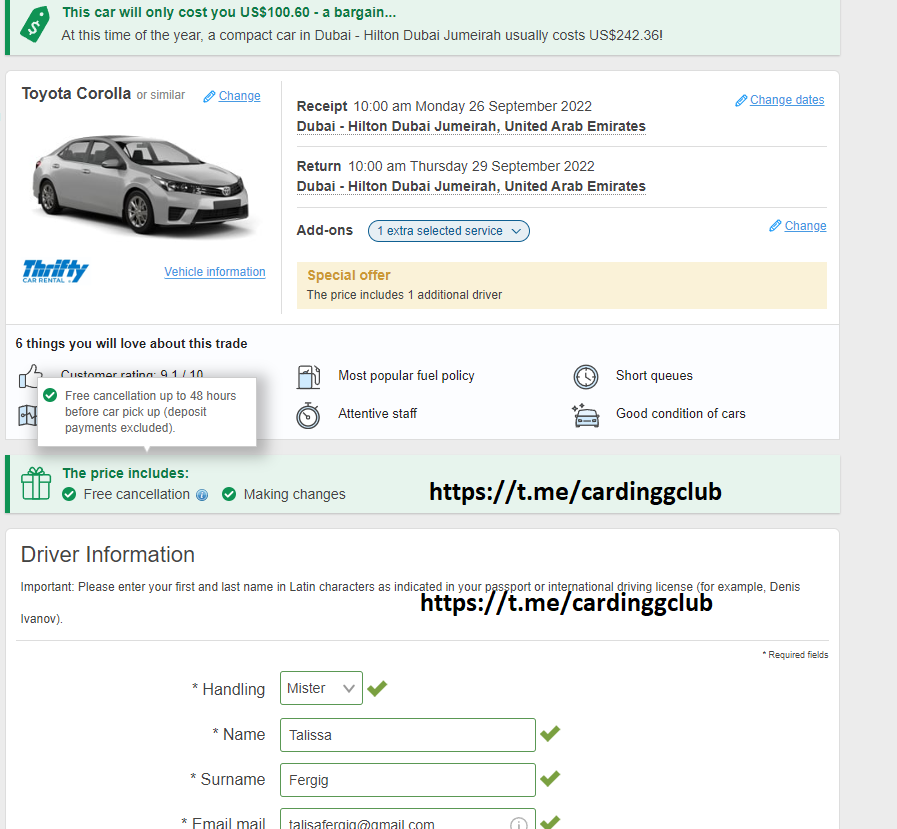
Task: Click the info icon in Email field
Action: click(x=518, y=824)
